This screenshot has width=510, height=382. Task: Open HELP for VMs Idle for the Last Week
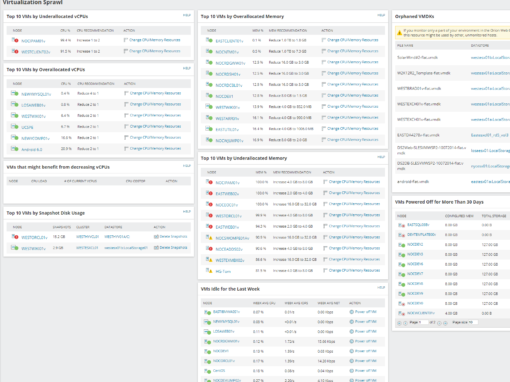tap(381, 288)
